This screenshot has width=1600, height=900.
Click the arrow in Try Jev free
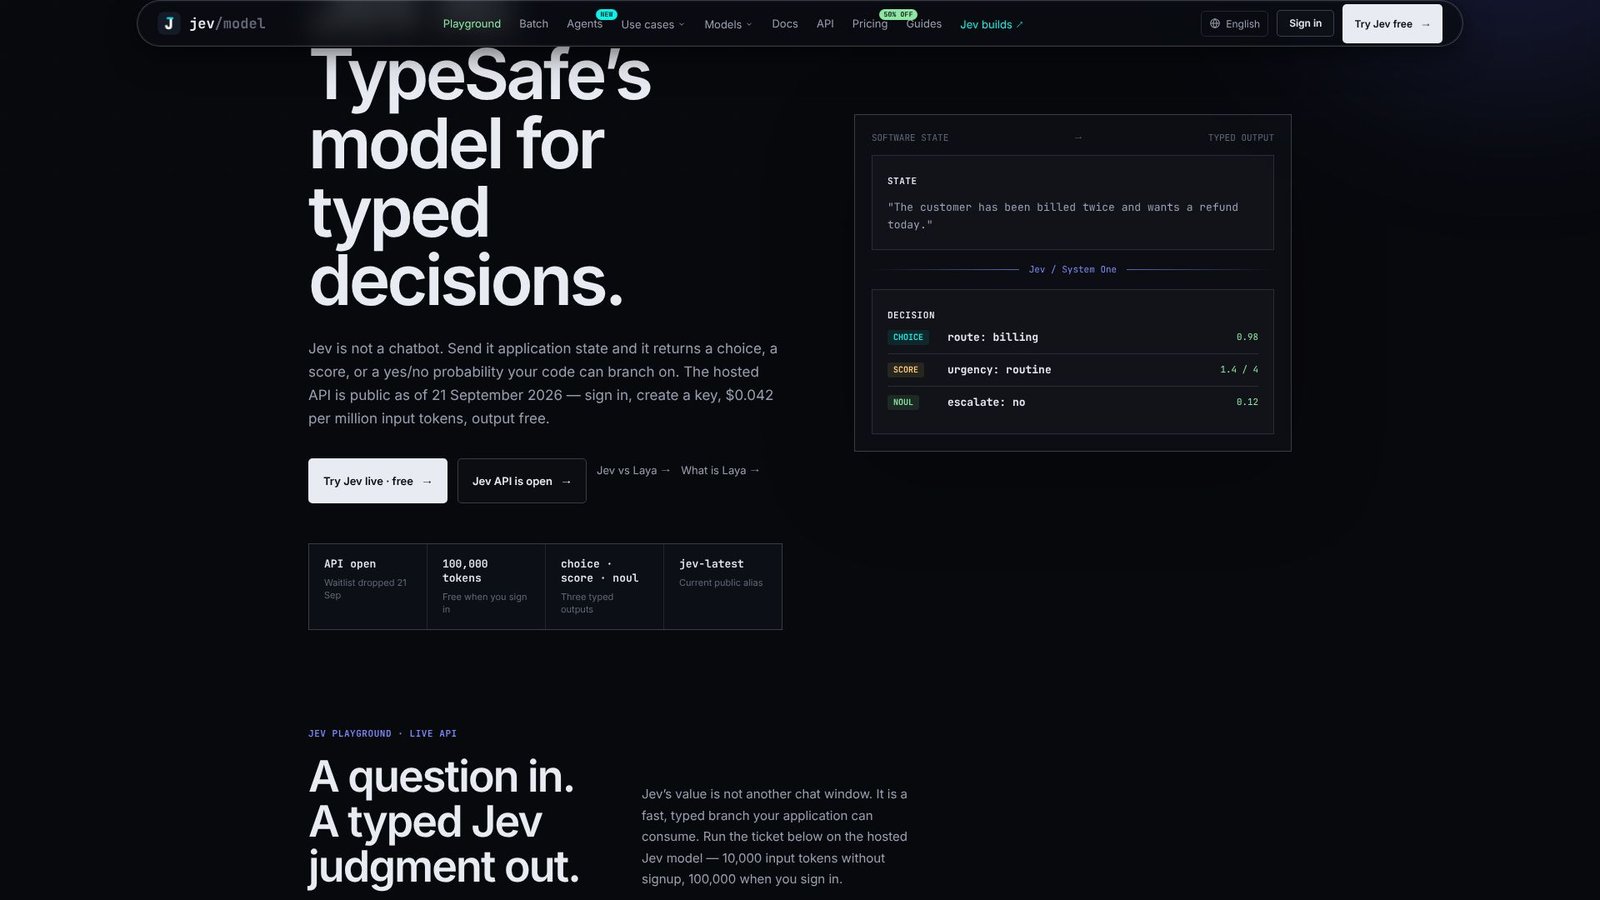(x=1426, y=24)
